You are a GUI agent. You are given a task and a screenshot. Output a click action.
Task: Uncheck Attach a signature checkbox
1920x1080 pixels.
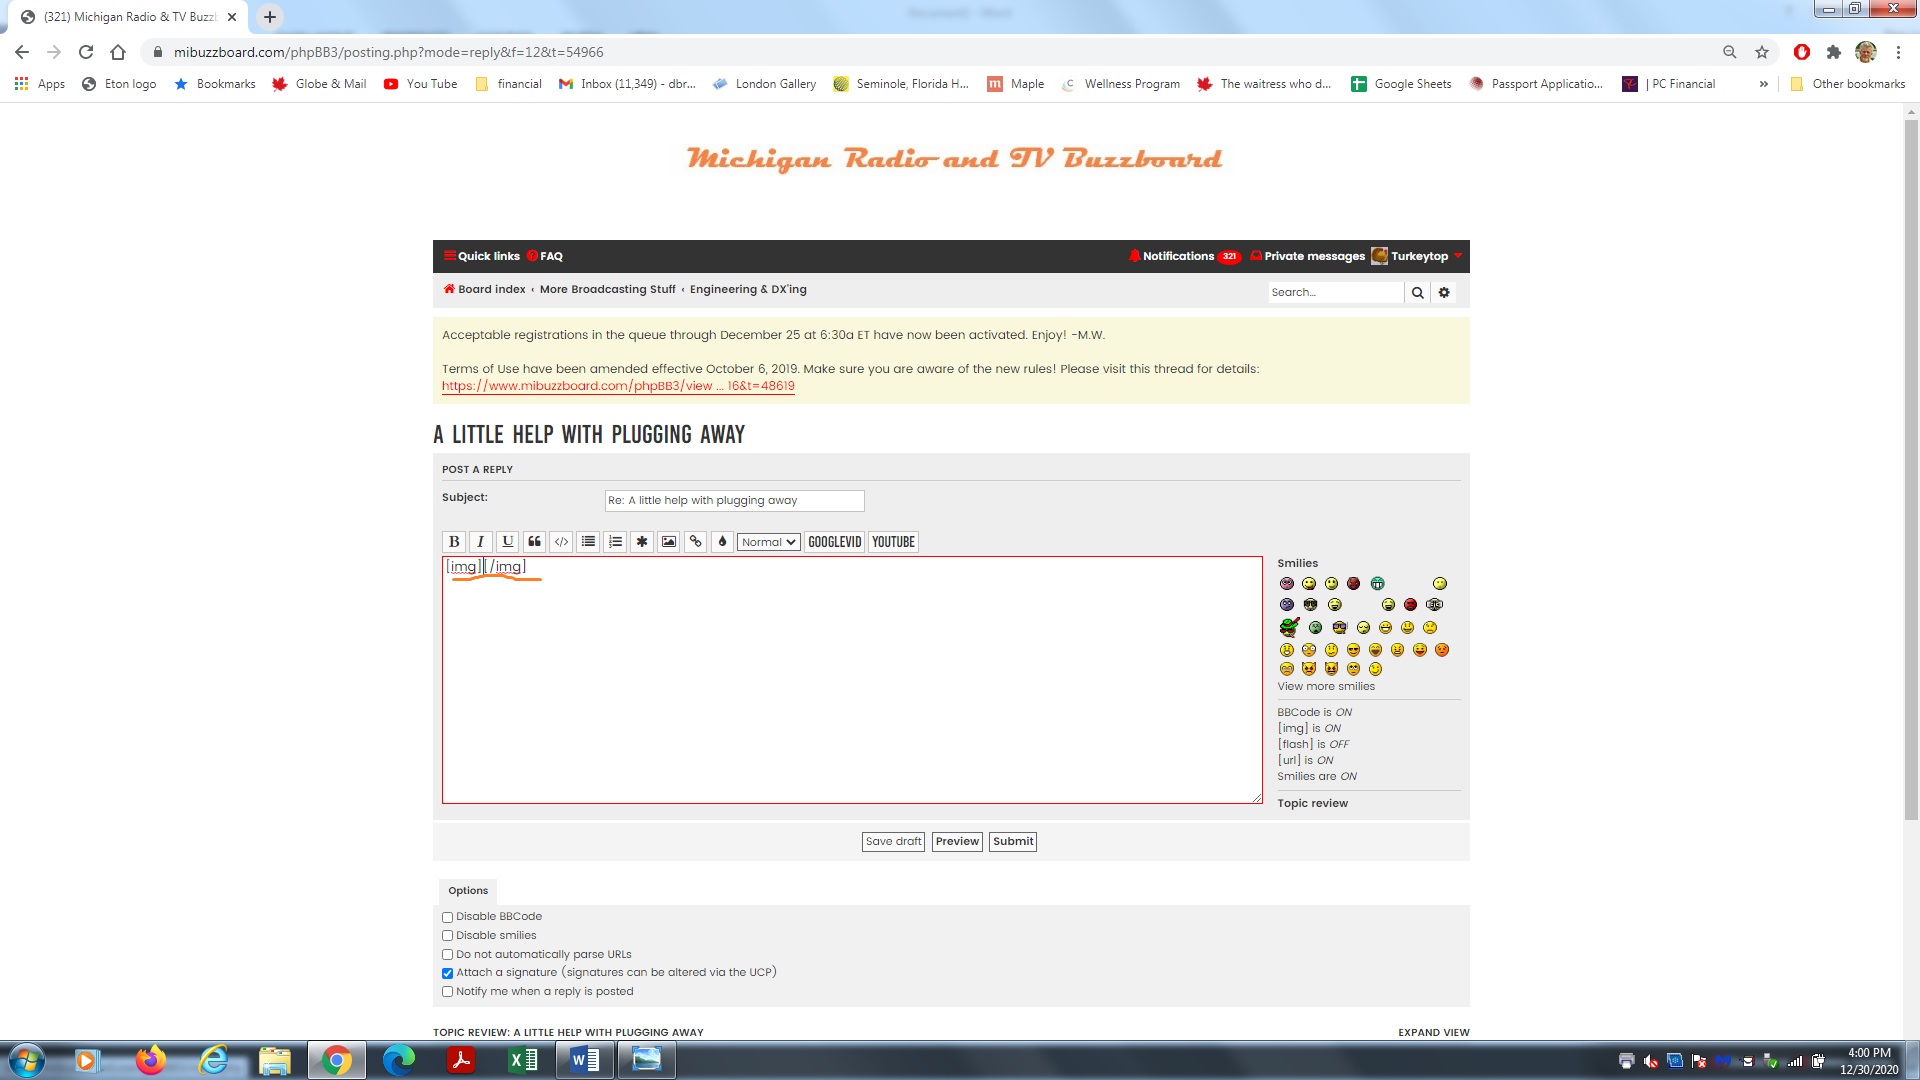point(448,973)
